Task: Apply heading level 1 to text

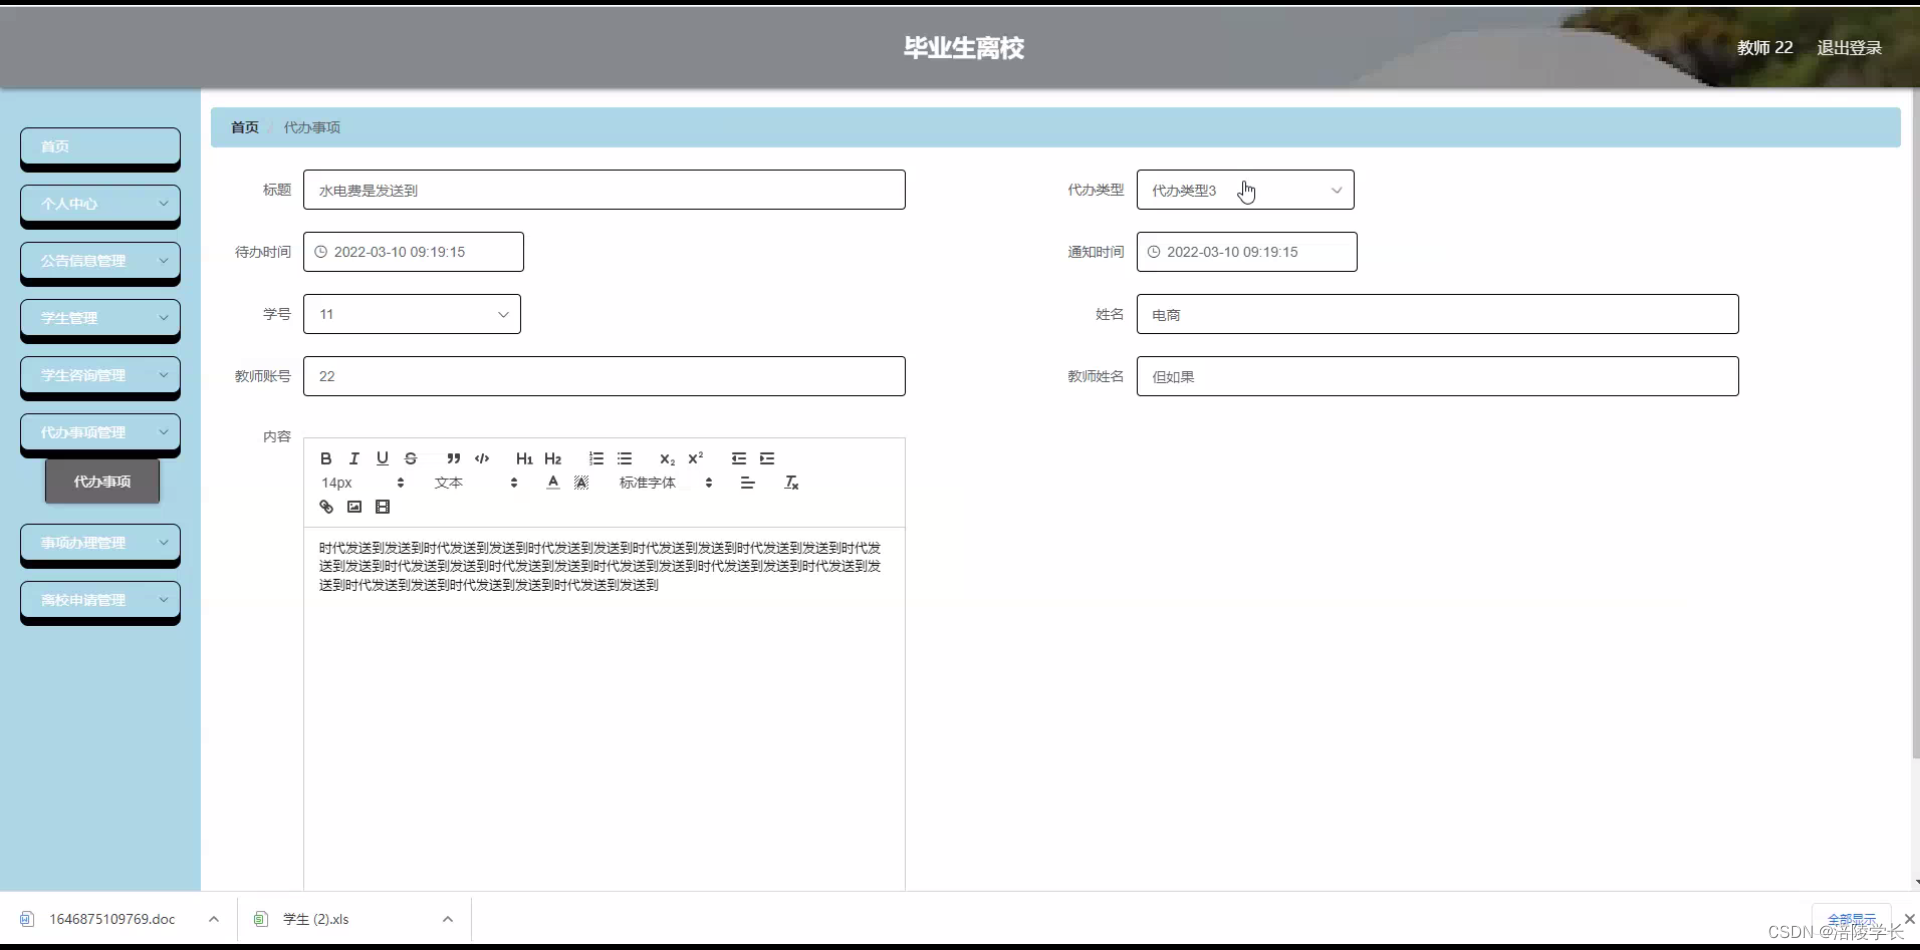Action: pos(524,458)
